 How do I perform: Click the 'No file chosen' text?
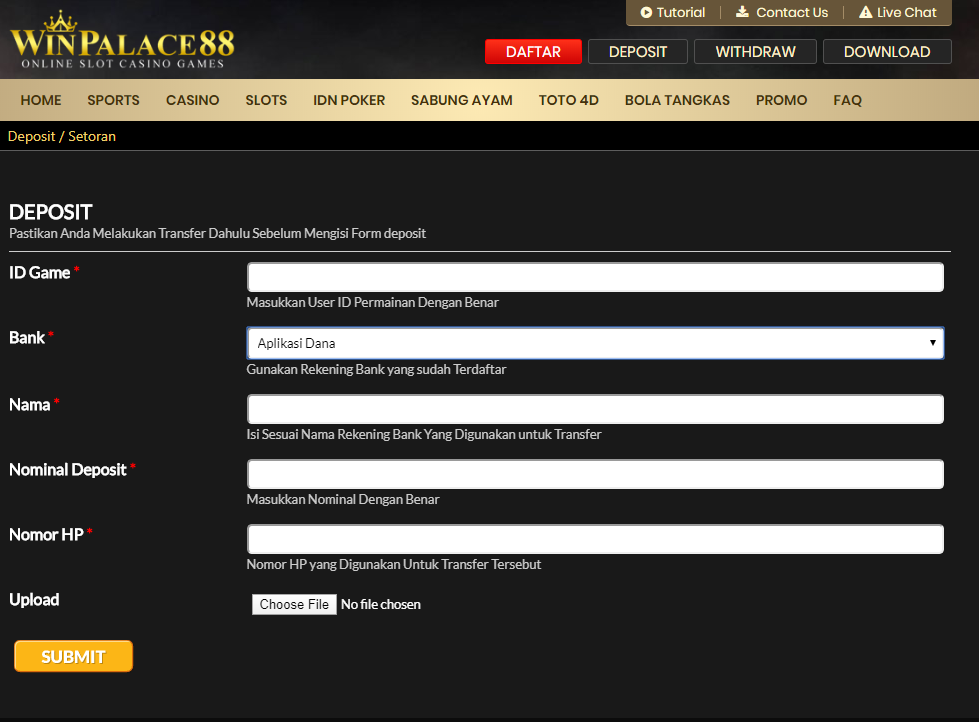(381, 604)
